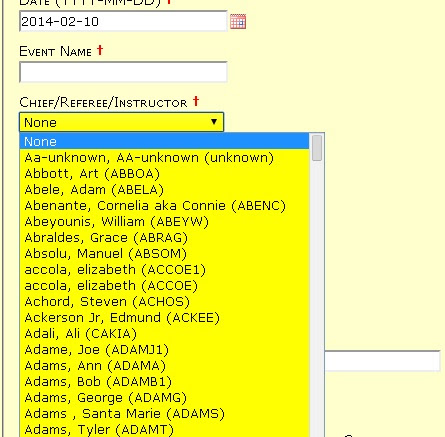Click the dropdown list scrollbar thumb

pyautogui.click(x=317, y=148)
